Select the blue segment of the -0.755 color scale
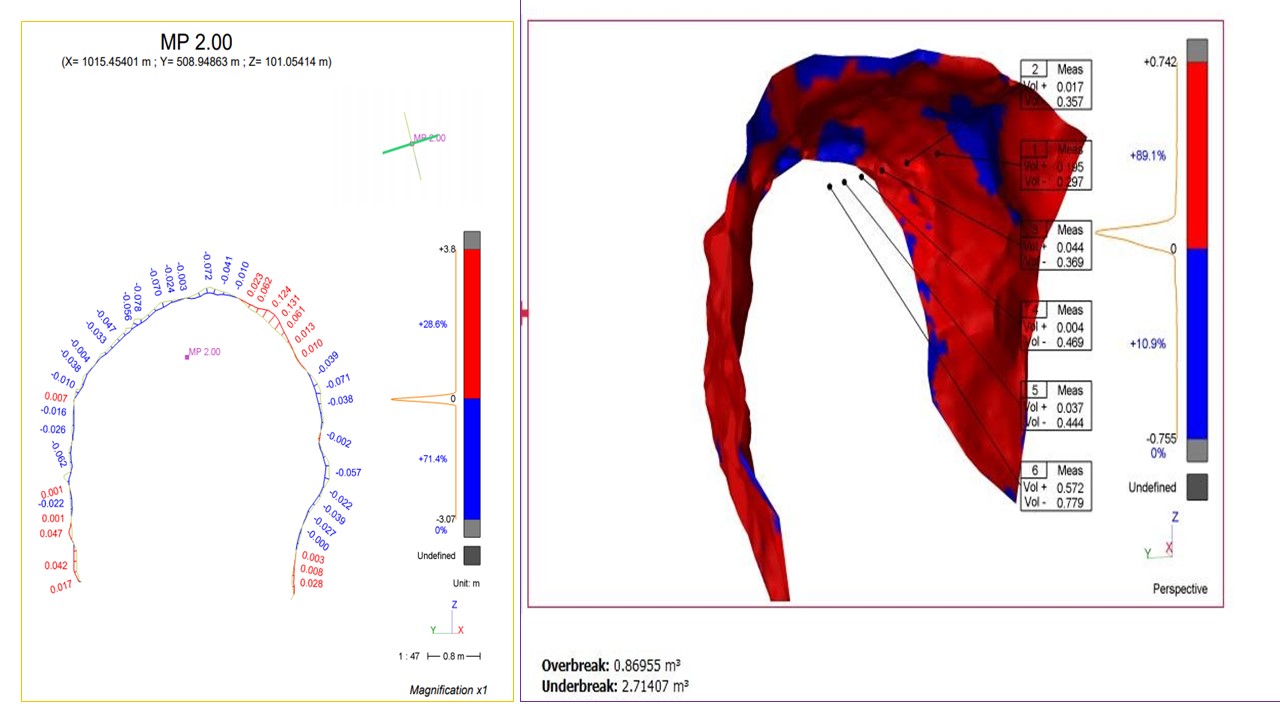Screen dimensions: 1280x720 tap(1196, 343)
